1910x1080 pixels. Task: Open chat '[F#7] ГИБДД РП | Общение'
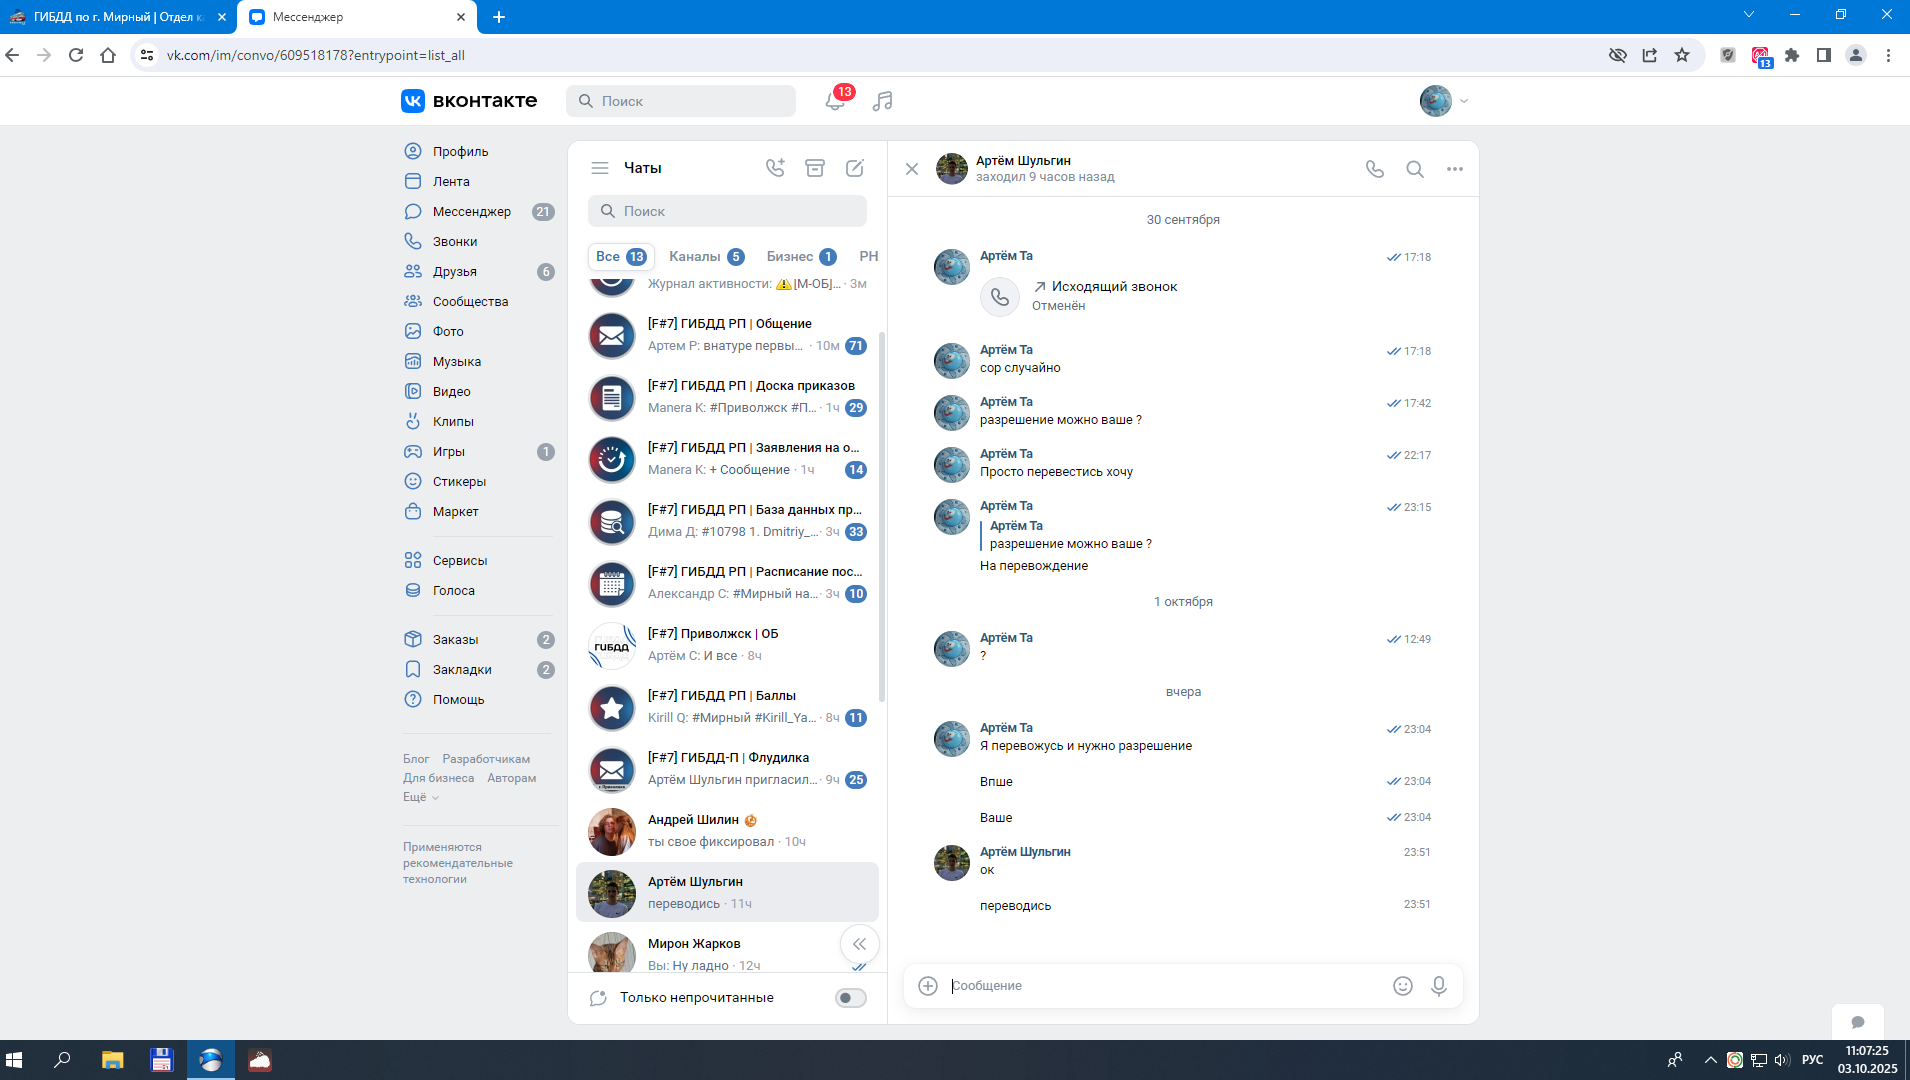[x=727, y=335]
